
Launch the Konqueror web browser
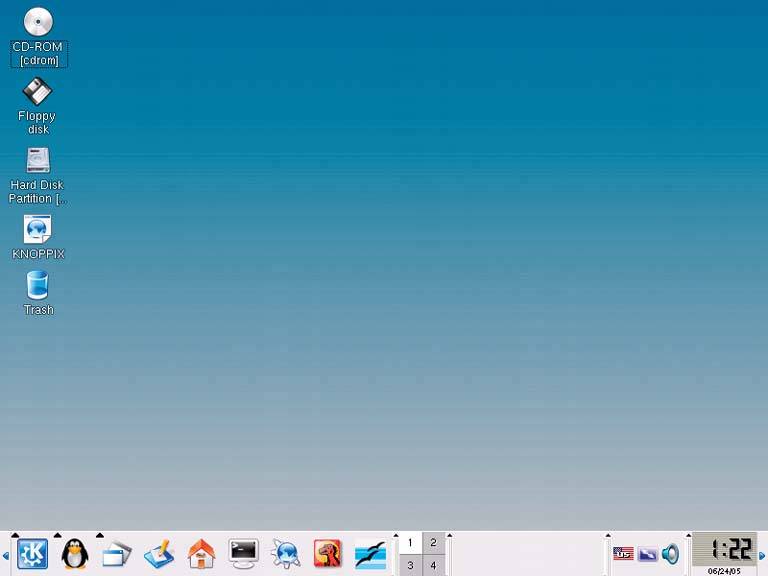click(x=286, y=553)
